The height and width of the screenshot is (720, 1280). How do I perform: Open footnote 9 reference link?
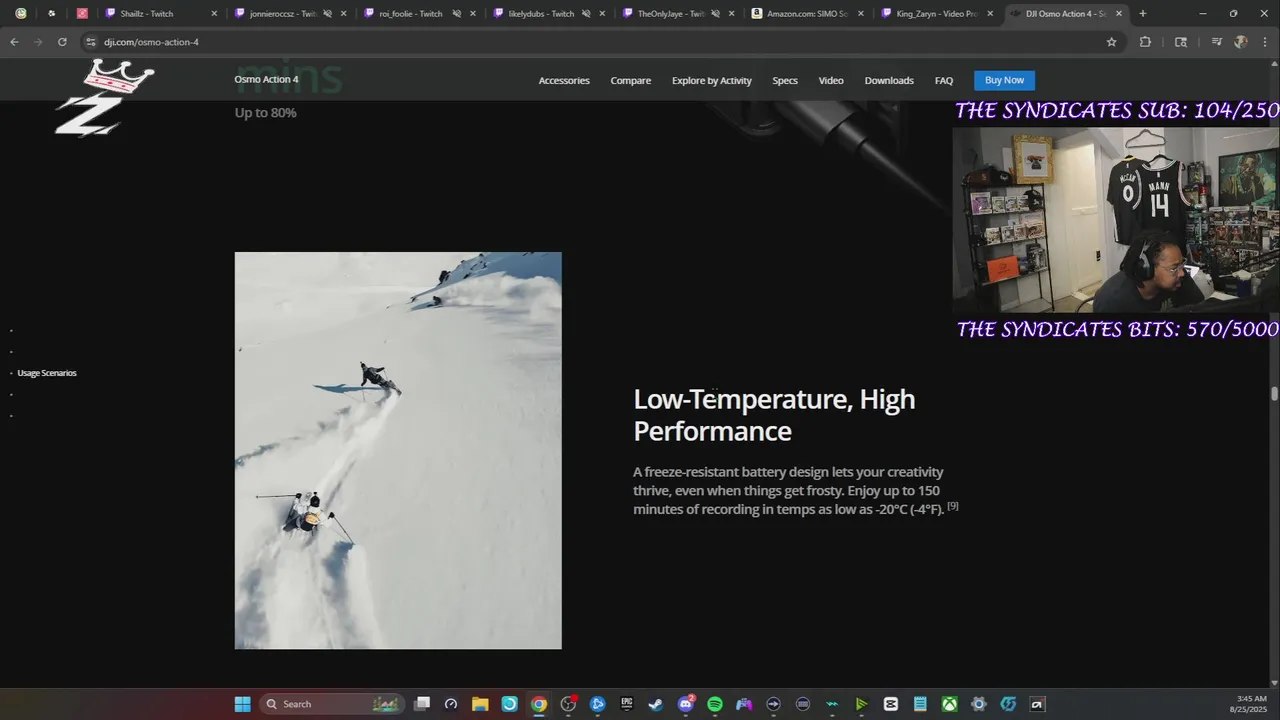(x=953, y=506)
